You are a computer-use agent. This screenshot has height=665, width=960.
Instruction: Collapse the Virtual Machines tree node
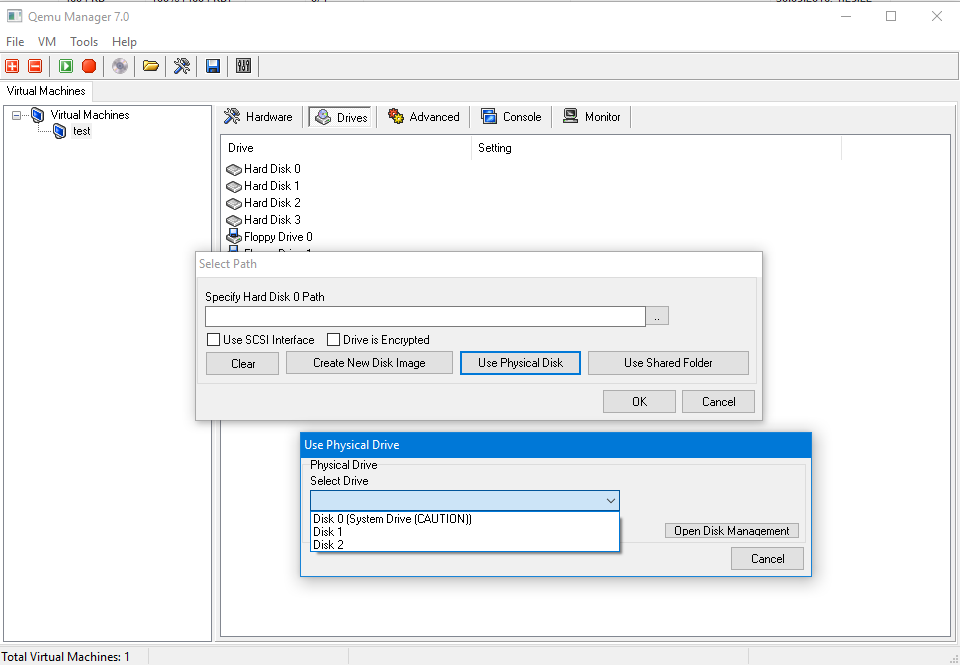tap(17, 115)
